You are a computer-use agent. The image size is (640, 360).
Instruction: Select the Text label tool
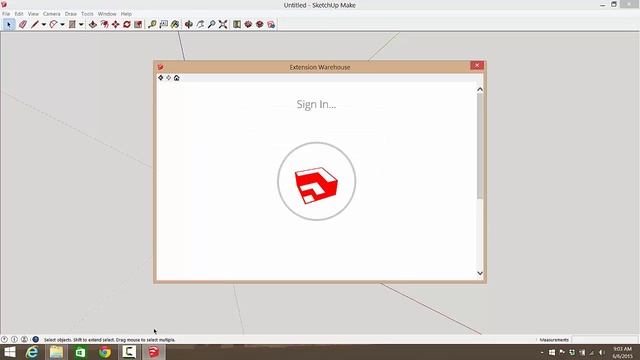coord(164,24)
